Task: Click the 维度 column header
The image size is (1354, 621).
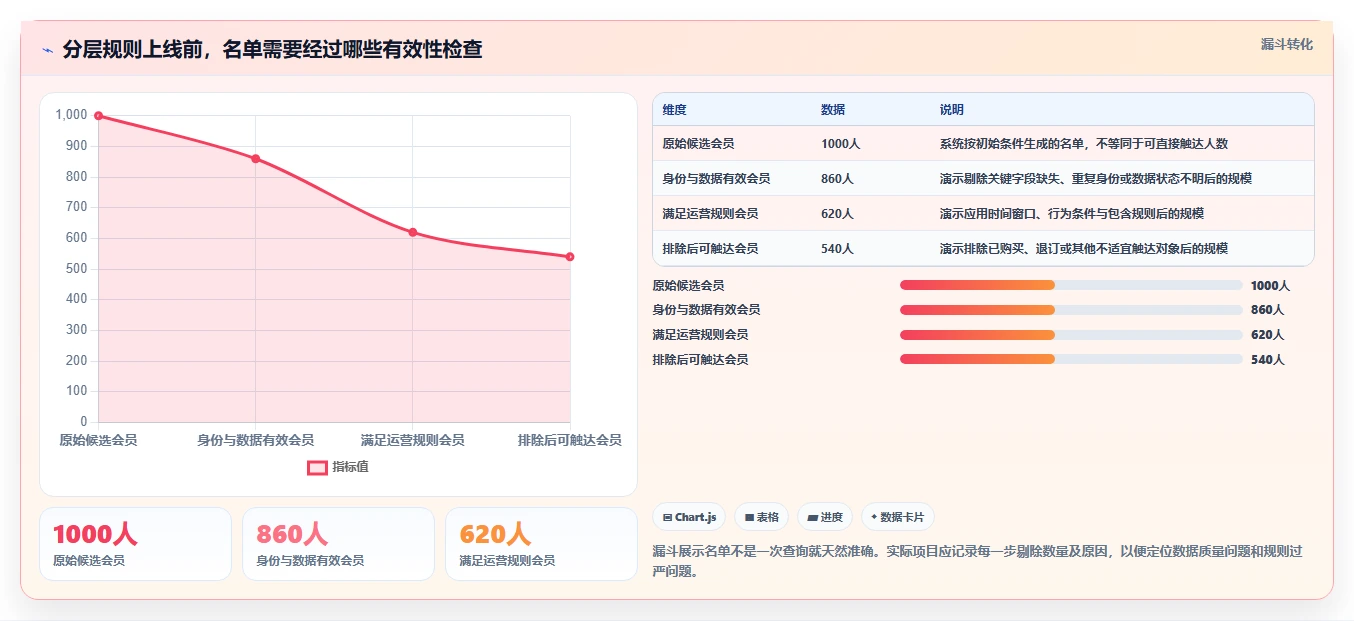Action: pos(674,110)
